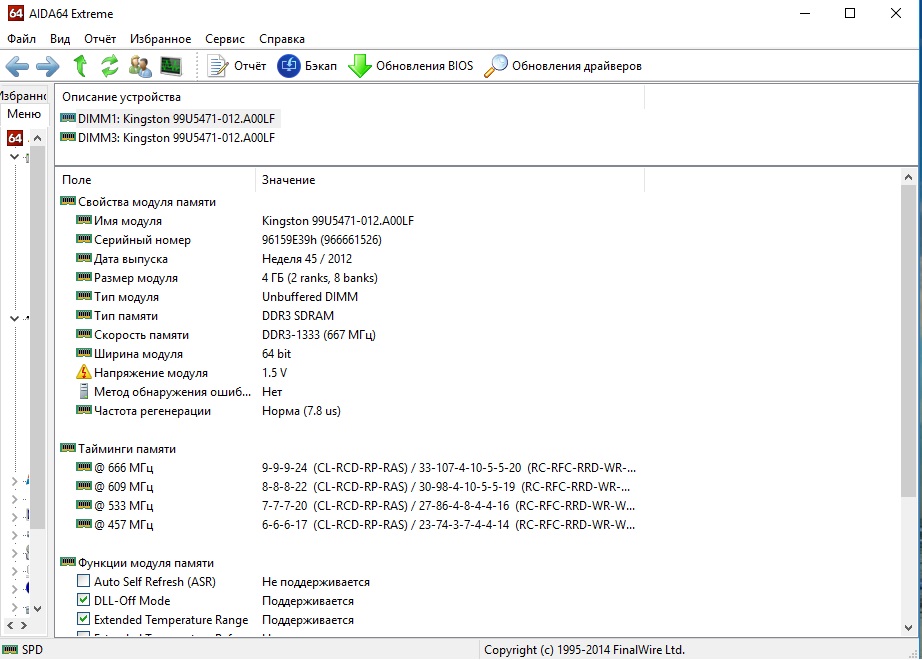Click the icon beside Метод обнаружения ошибок
Screen dimensions: 922x660
tap(84, 391)
